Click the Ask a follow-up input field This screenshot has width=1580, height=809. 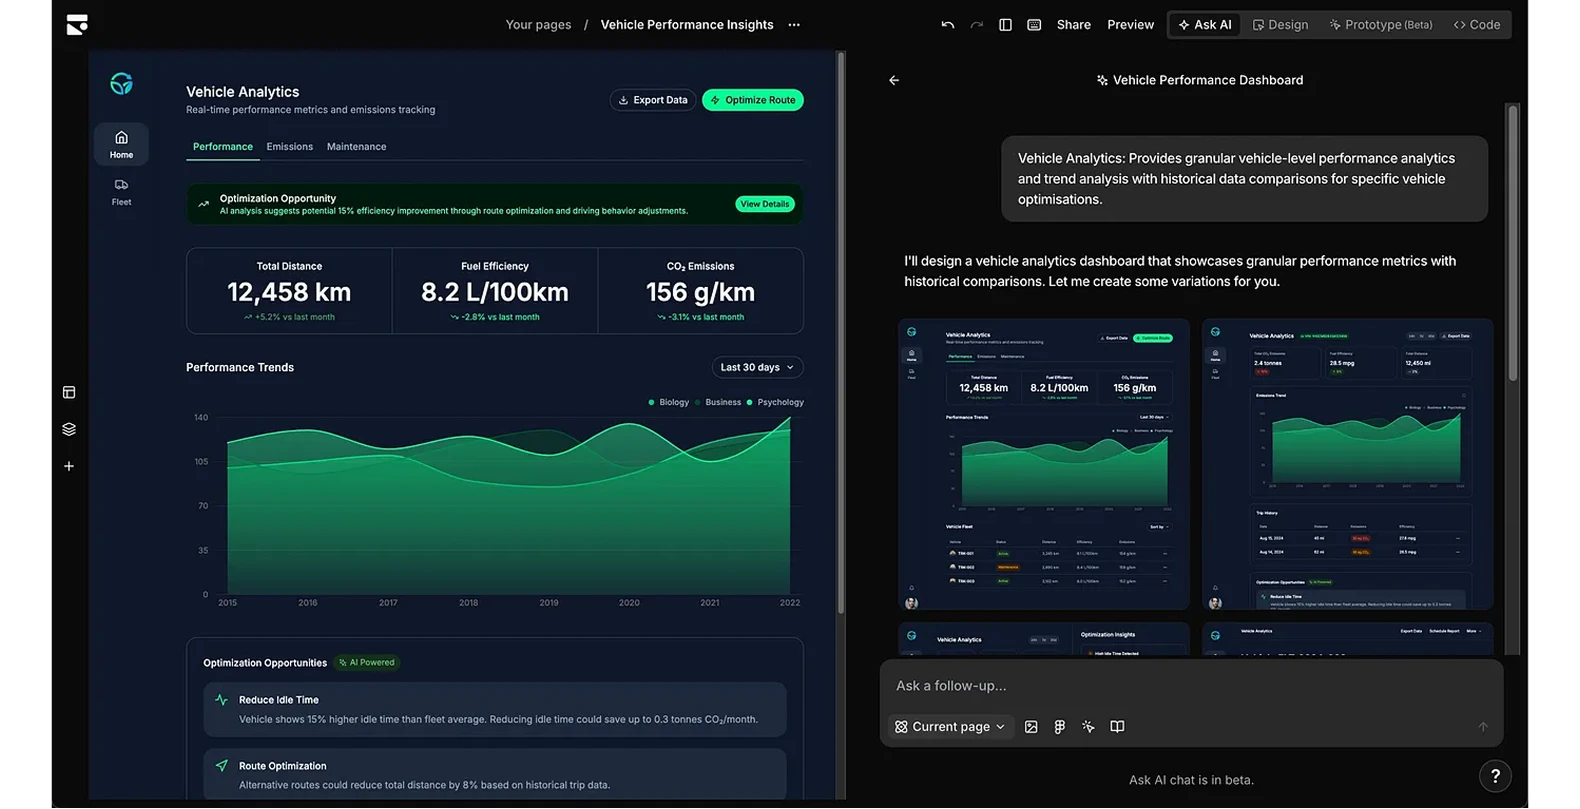1190,686
